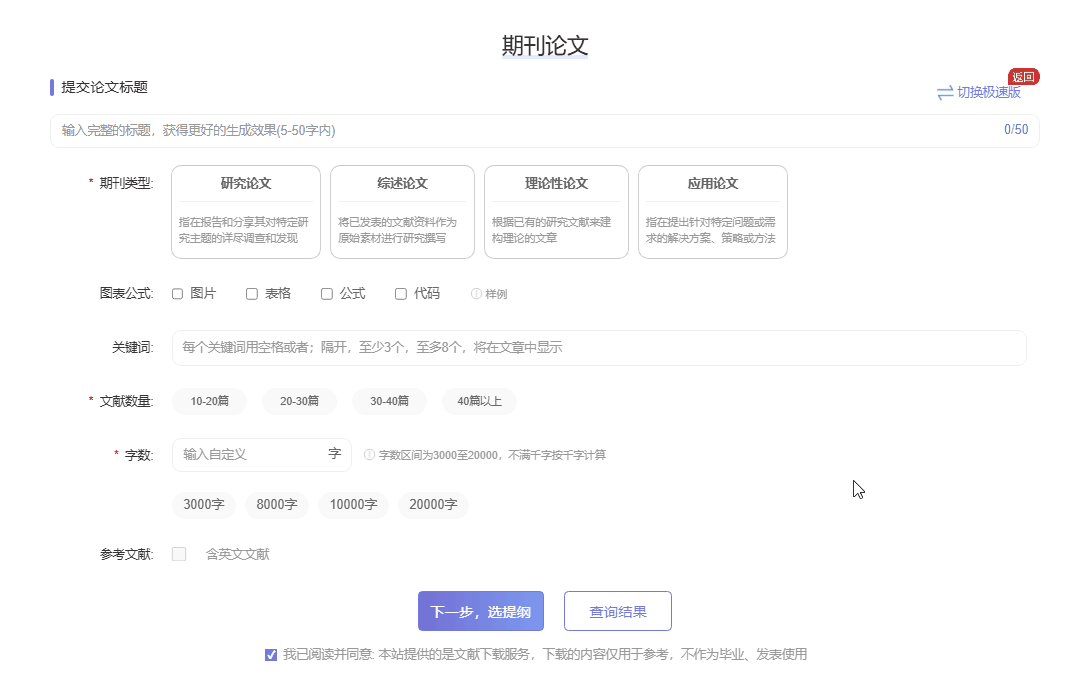Click the info icon next to 样例

click(476, 294)
